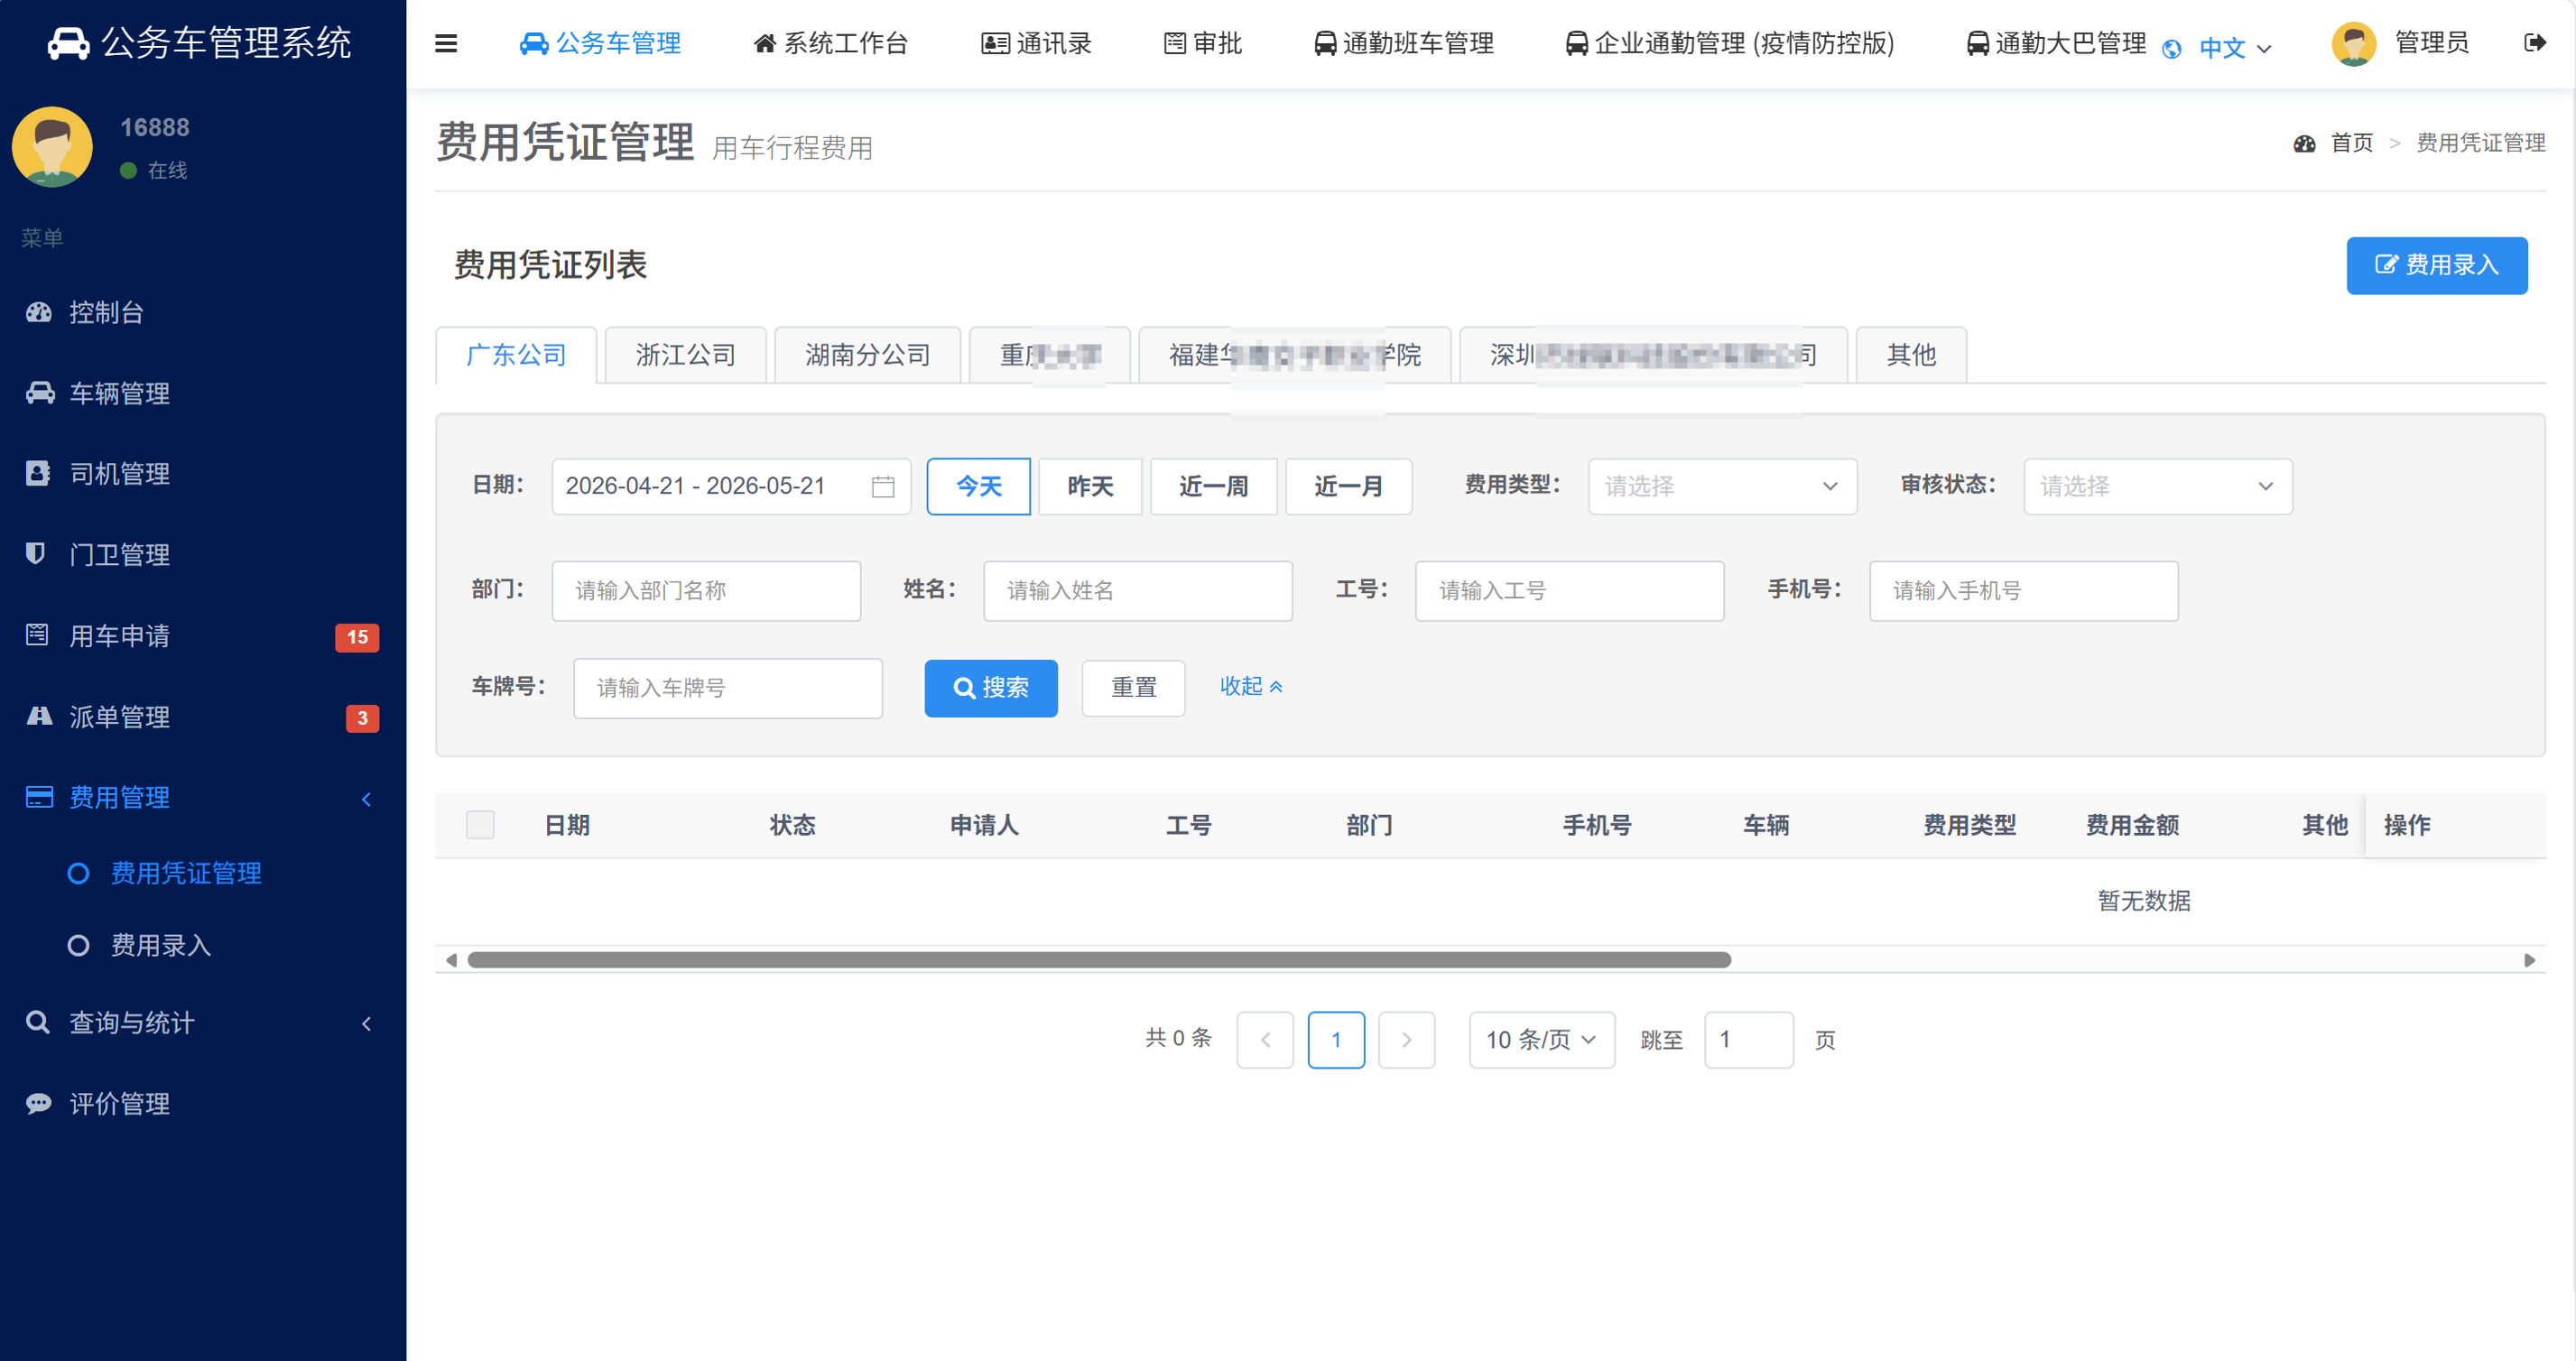Image resolution: width=2576 pixels, height=1361 pixels.
Task: Collapse the filters with 收起
Action: click(1251, 687)
